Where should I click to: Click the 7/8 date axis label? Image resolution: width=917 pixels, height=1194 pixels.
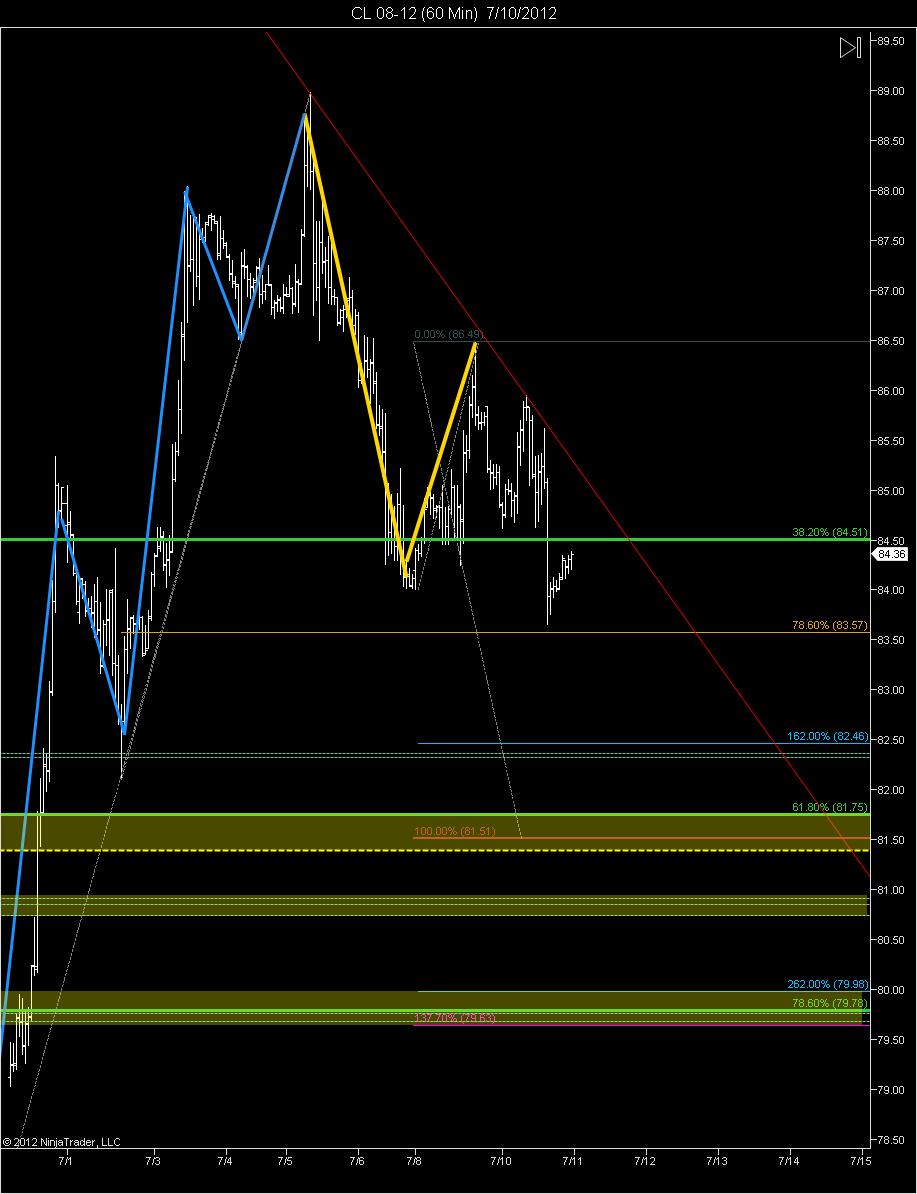point(414,1160)
